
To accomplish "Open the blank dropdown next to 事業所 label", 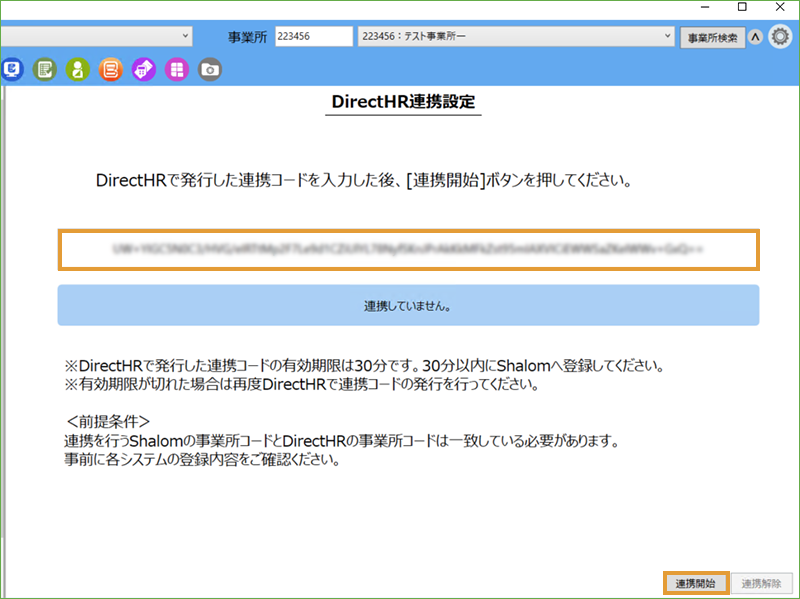I will coord(96,36).
